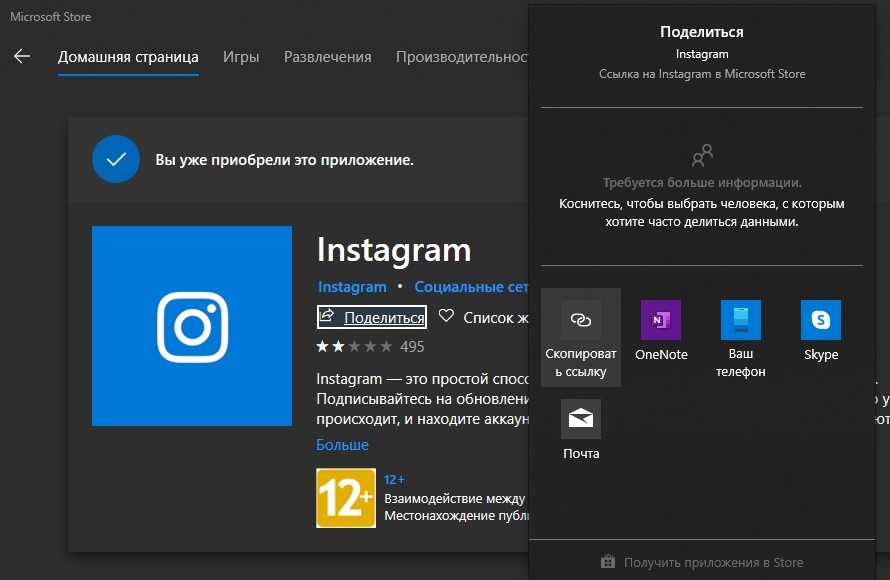Share to OneNote
This screenshot has width=890, height=580.
661,331
